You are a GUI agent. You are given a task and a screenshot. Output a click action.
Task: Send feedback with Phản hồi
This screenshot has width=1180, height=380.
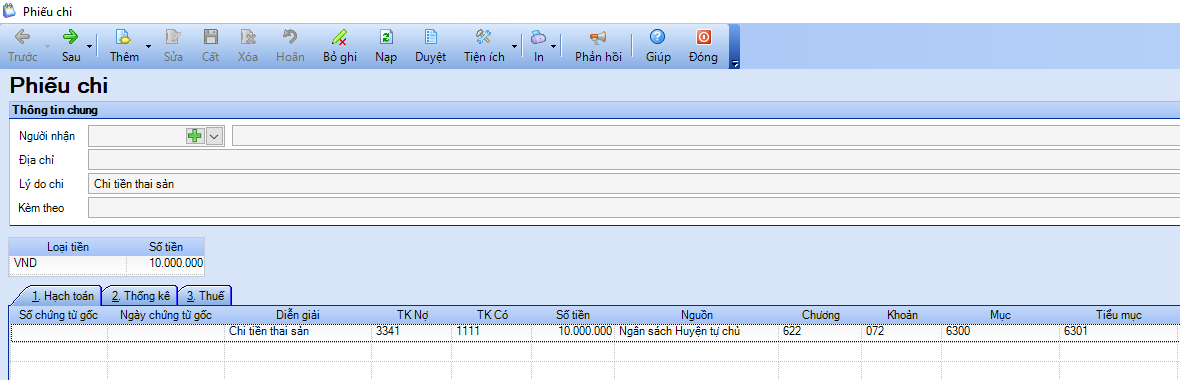tap(598, 46)
